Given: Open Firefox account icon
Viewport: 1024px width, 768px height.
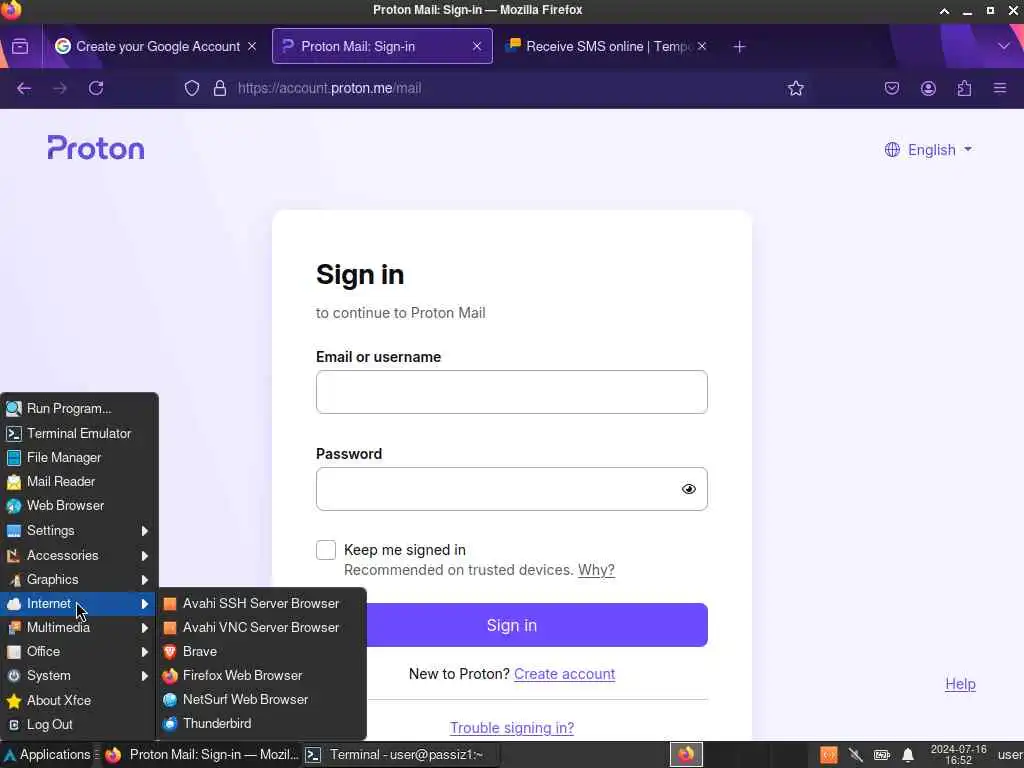Looking at the screenshot, I should (928, 88).
